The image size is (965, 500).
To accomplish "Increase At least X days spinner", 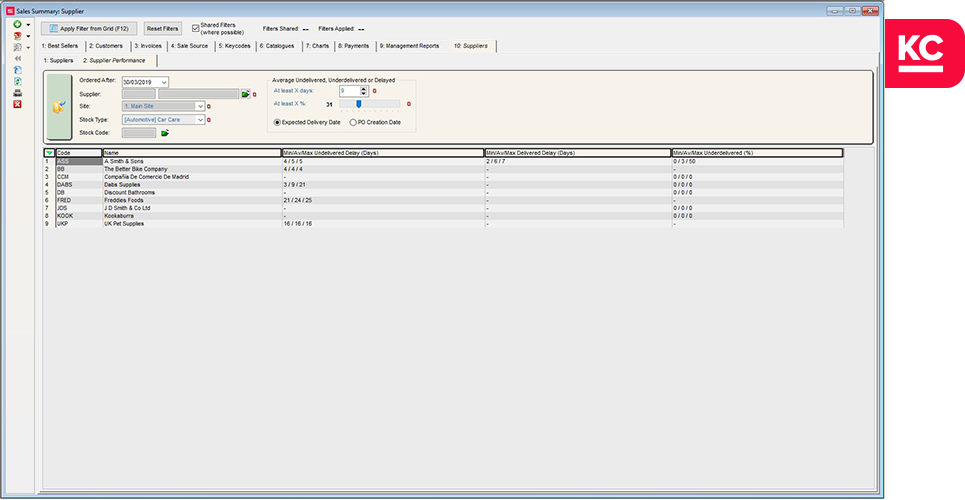I will (364, 89).
